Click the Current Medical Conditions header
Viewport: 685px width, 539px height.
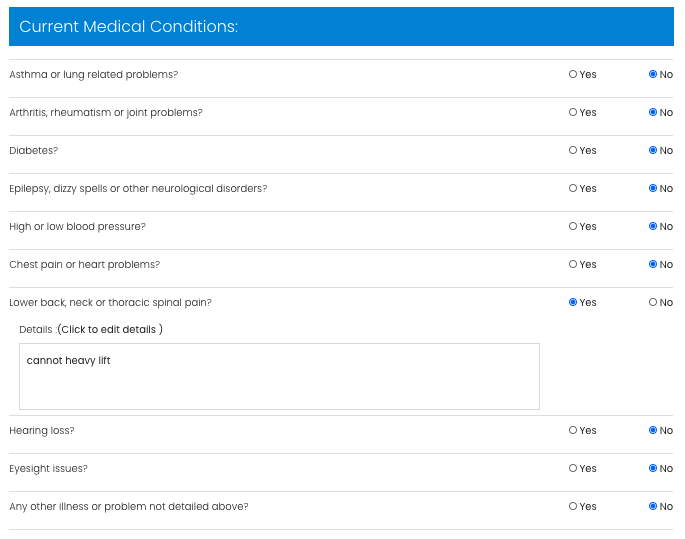[341, 27]
